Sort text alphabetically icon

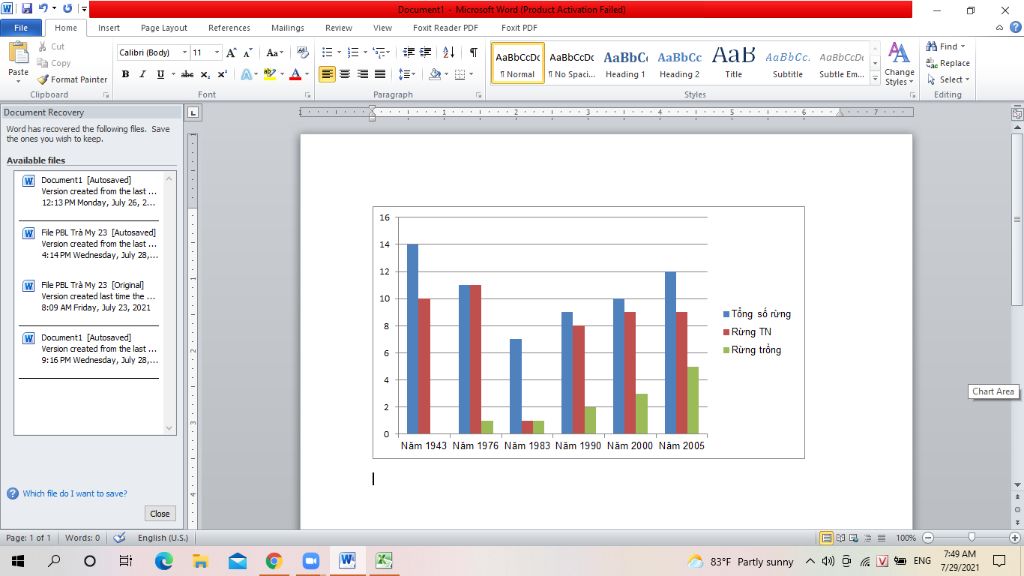pos(449,52)
